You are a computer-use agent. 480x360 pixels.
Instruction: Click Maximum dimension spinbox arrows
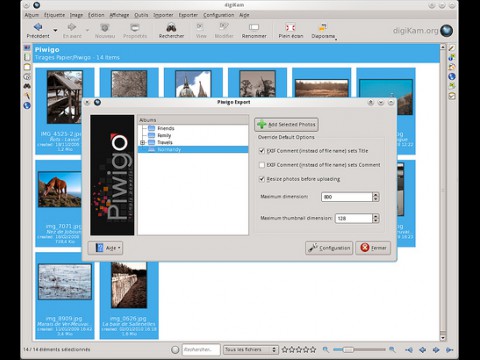click(376, 197)
